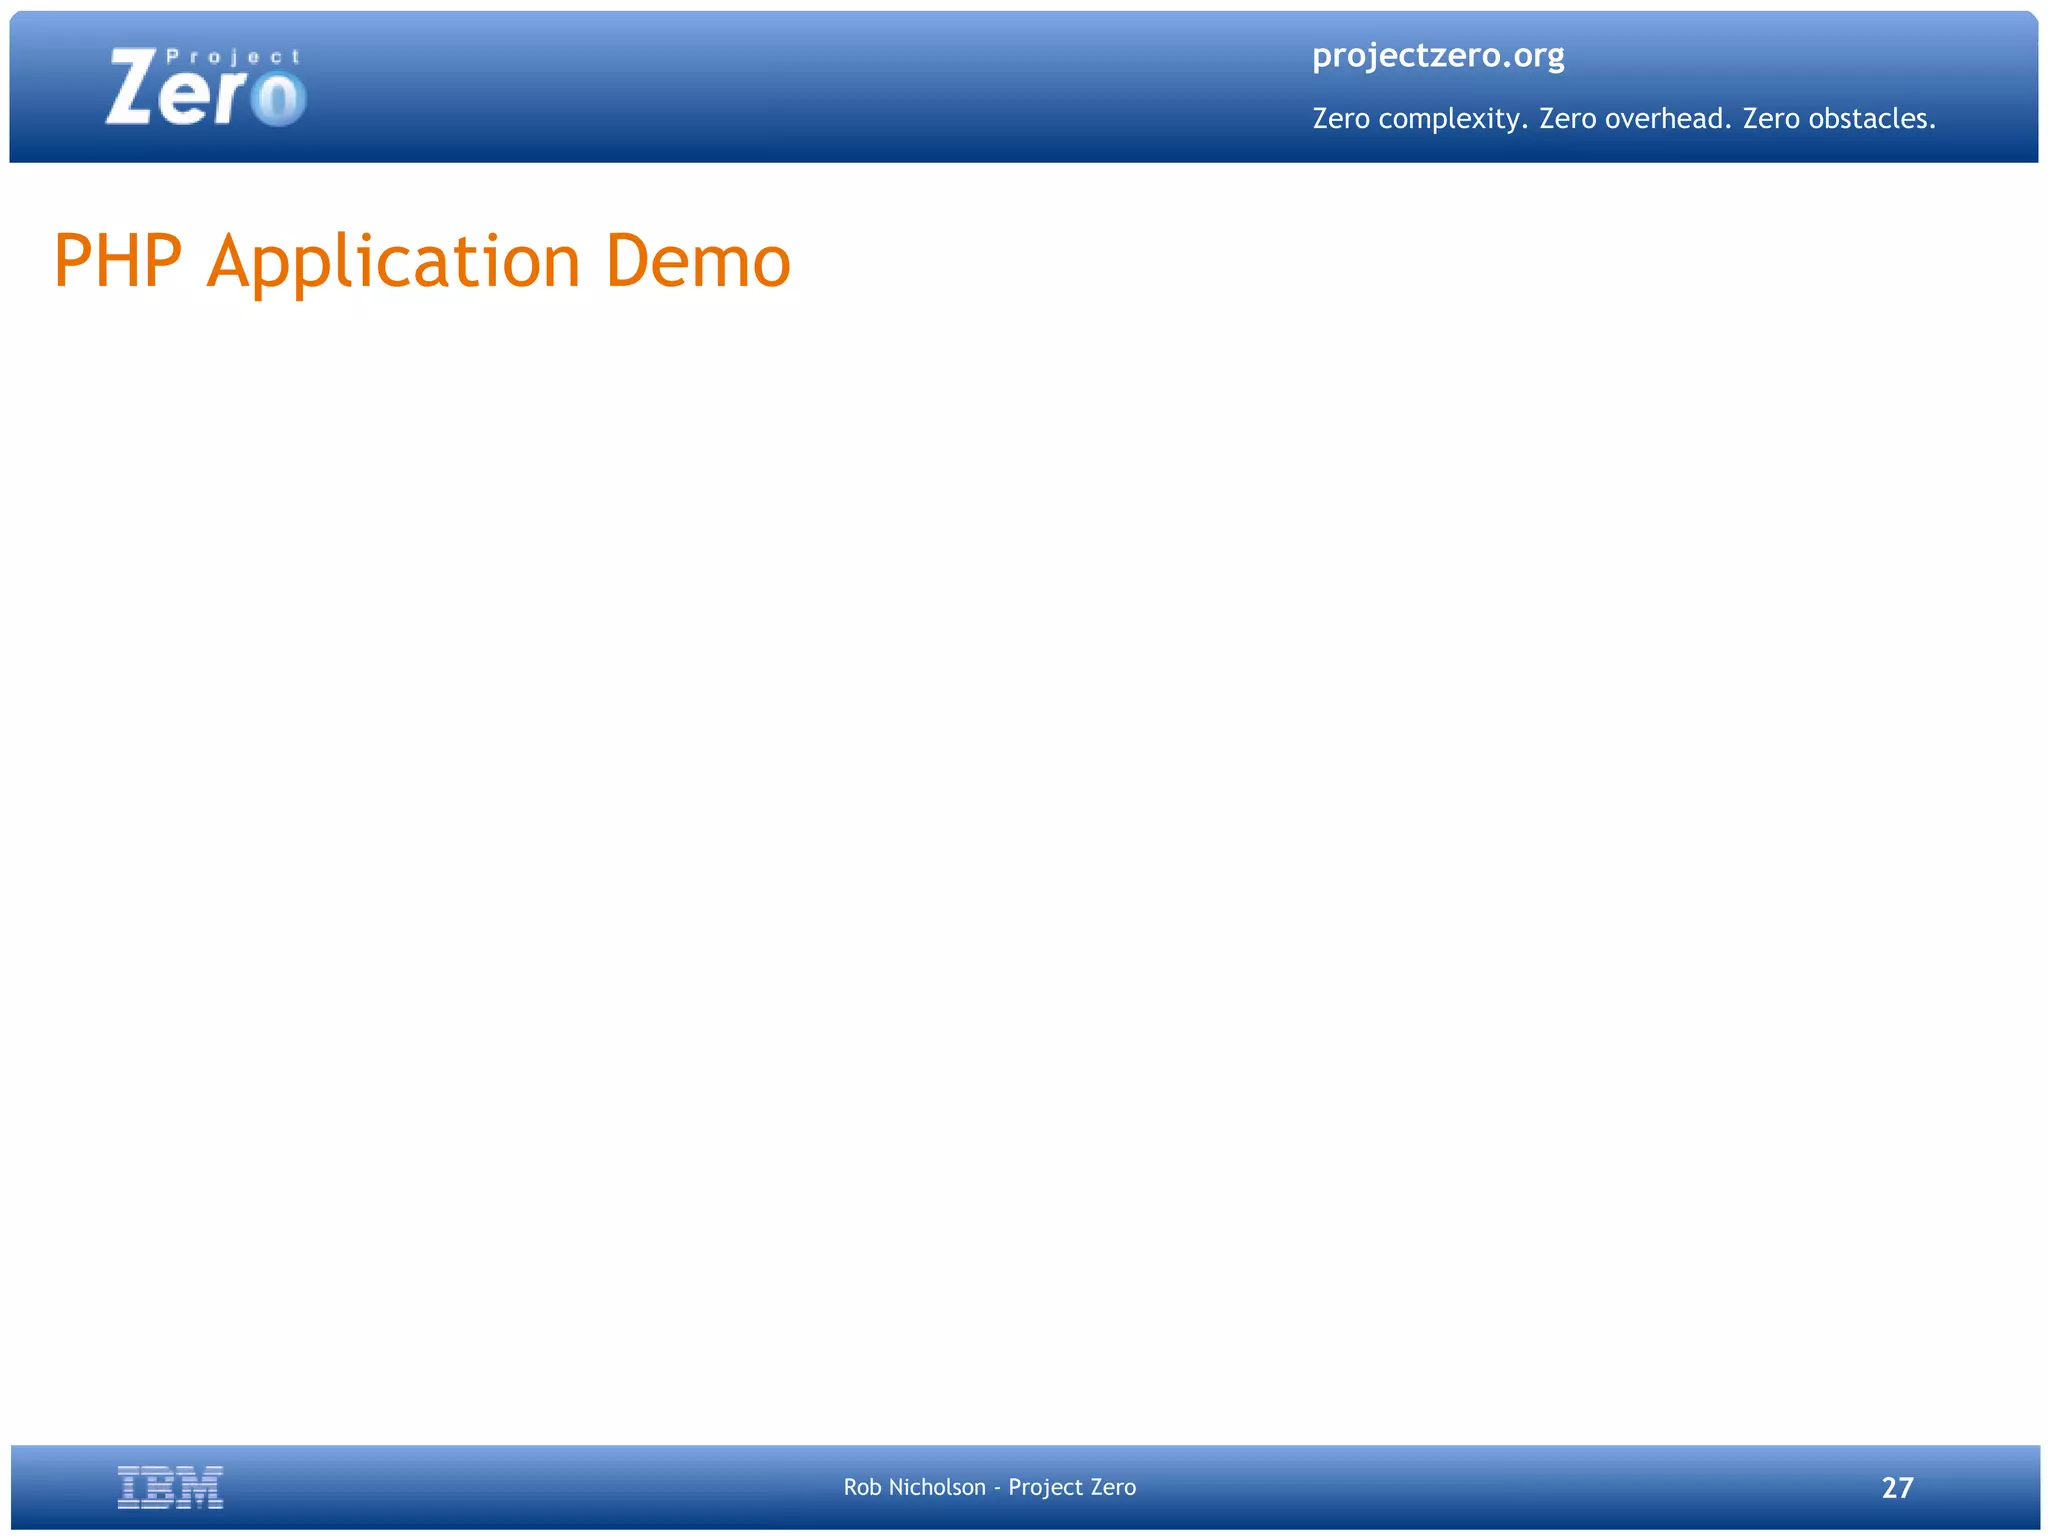
Task: Select the 'PHP Application Demo' title
Action: (422, 262)
